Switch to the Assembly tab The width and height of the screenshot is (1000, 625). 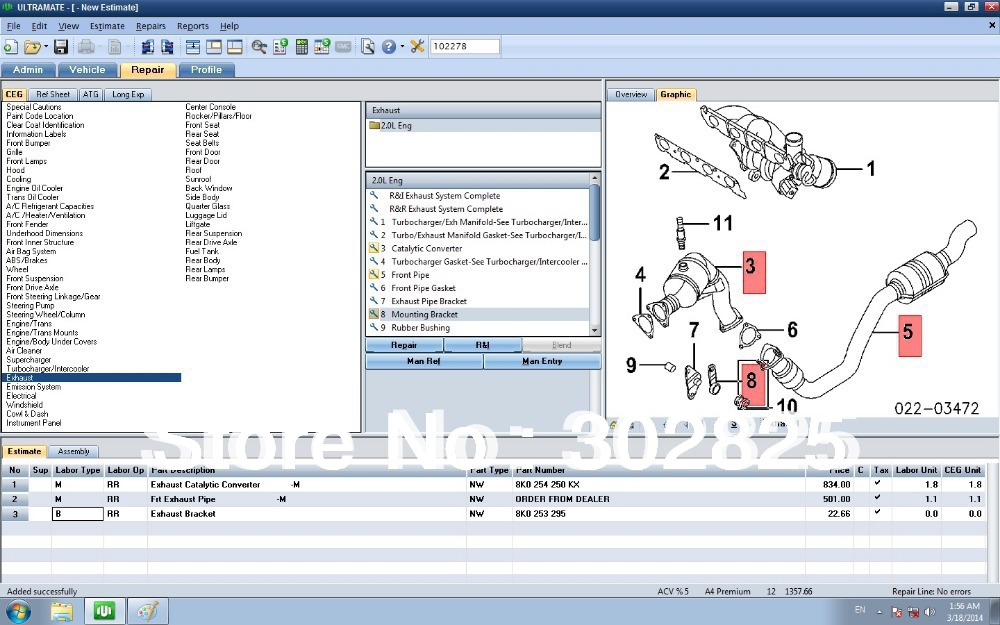(73, 452)
